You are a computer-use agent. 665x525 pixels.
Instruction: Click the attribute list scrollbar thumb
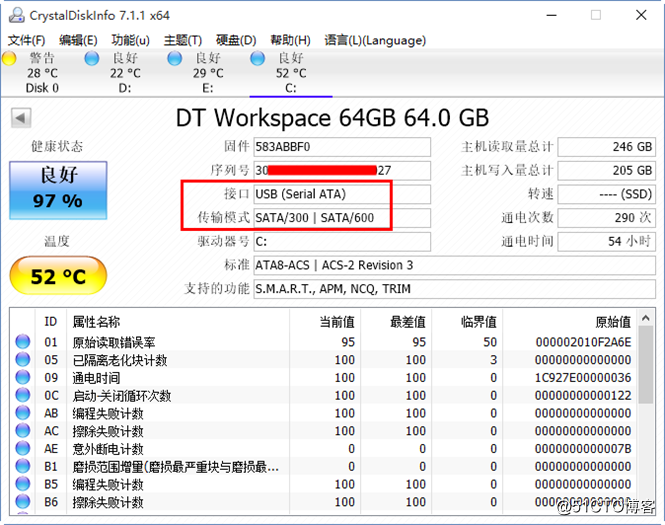point(646,365)
